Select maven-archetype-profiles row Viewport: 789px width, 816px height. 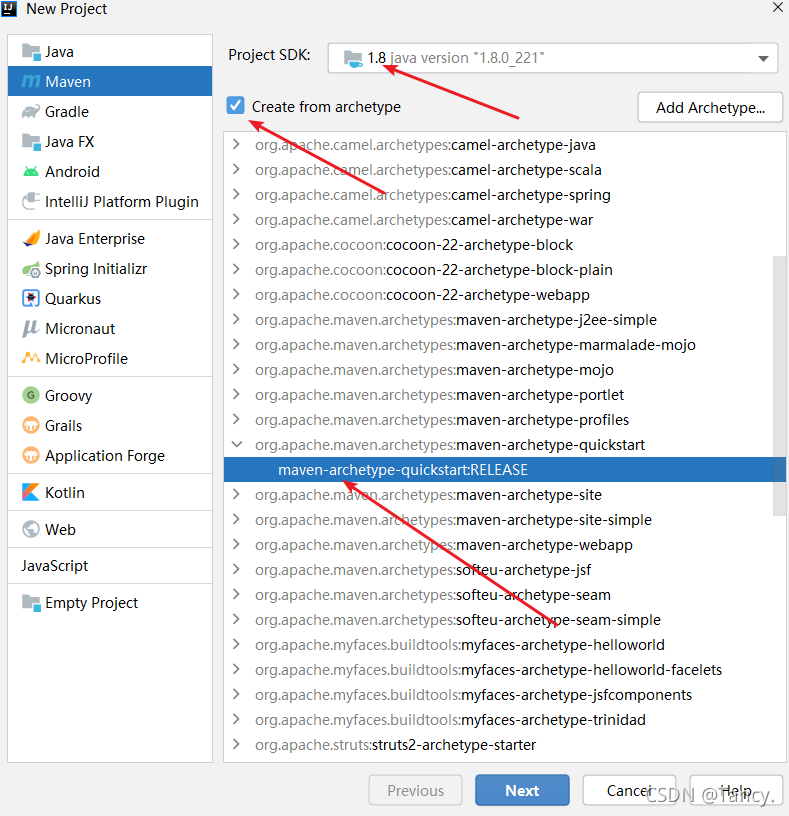504,419
